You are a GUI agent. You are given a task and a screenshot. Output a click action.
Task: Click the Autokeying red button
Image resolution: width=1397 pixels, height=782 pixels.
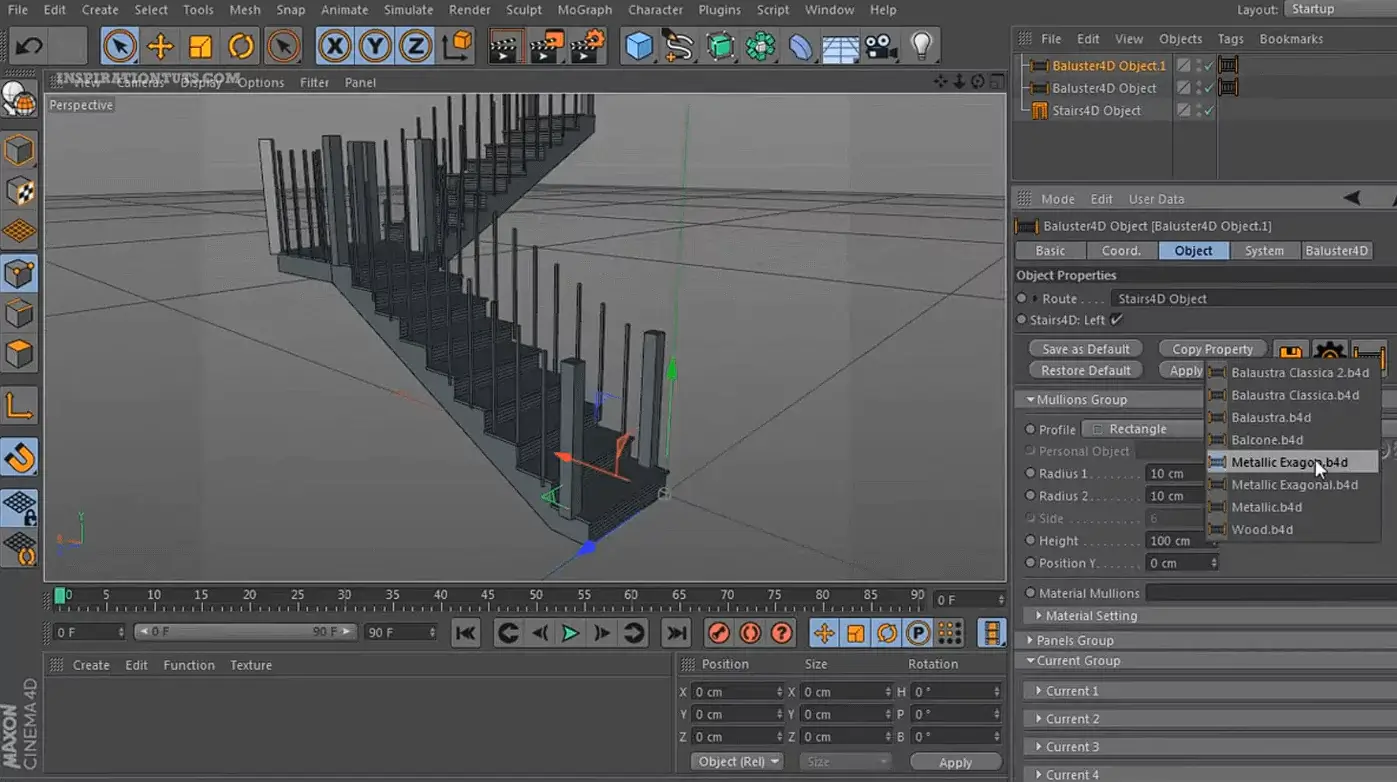(750, 633)
